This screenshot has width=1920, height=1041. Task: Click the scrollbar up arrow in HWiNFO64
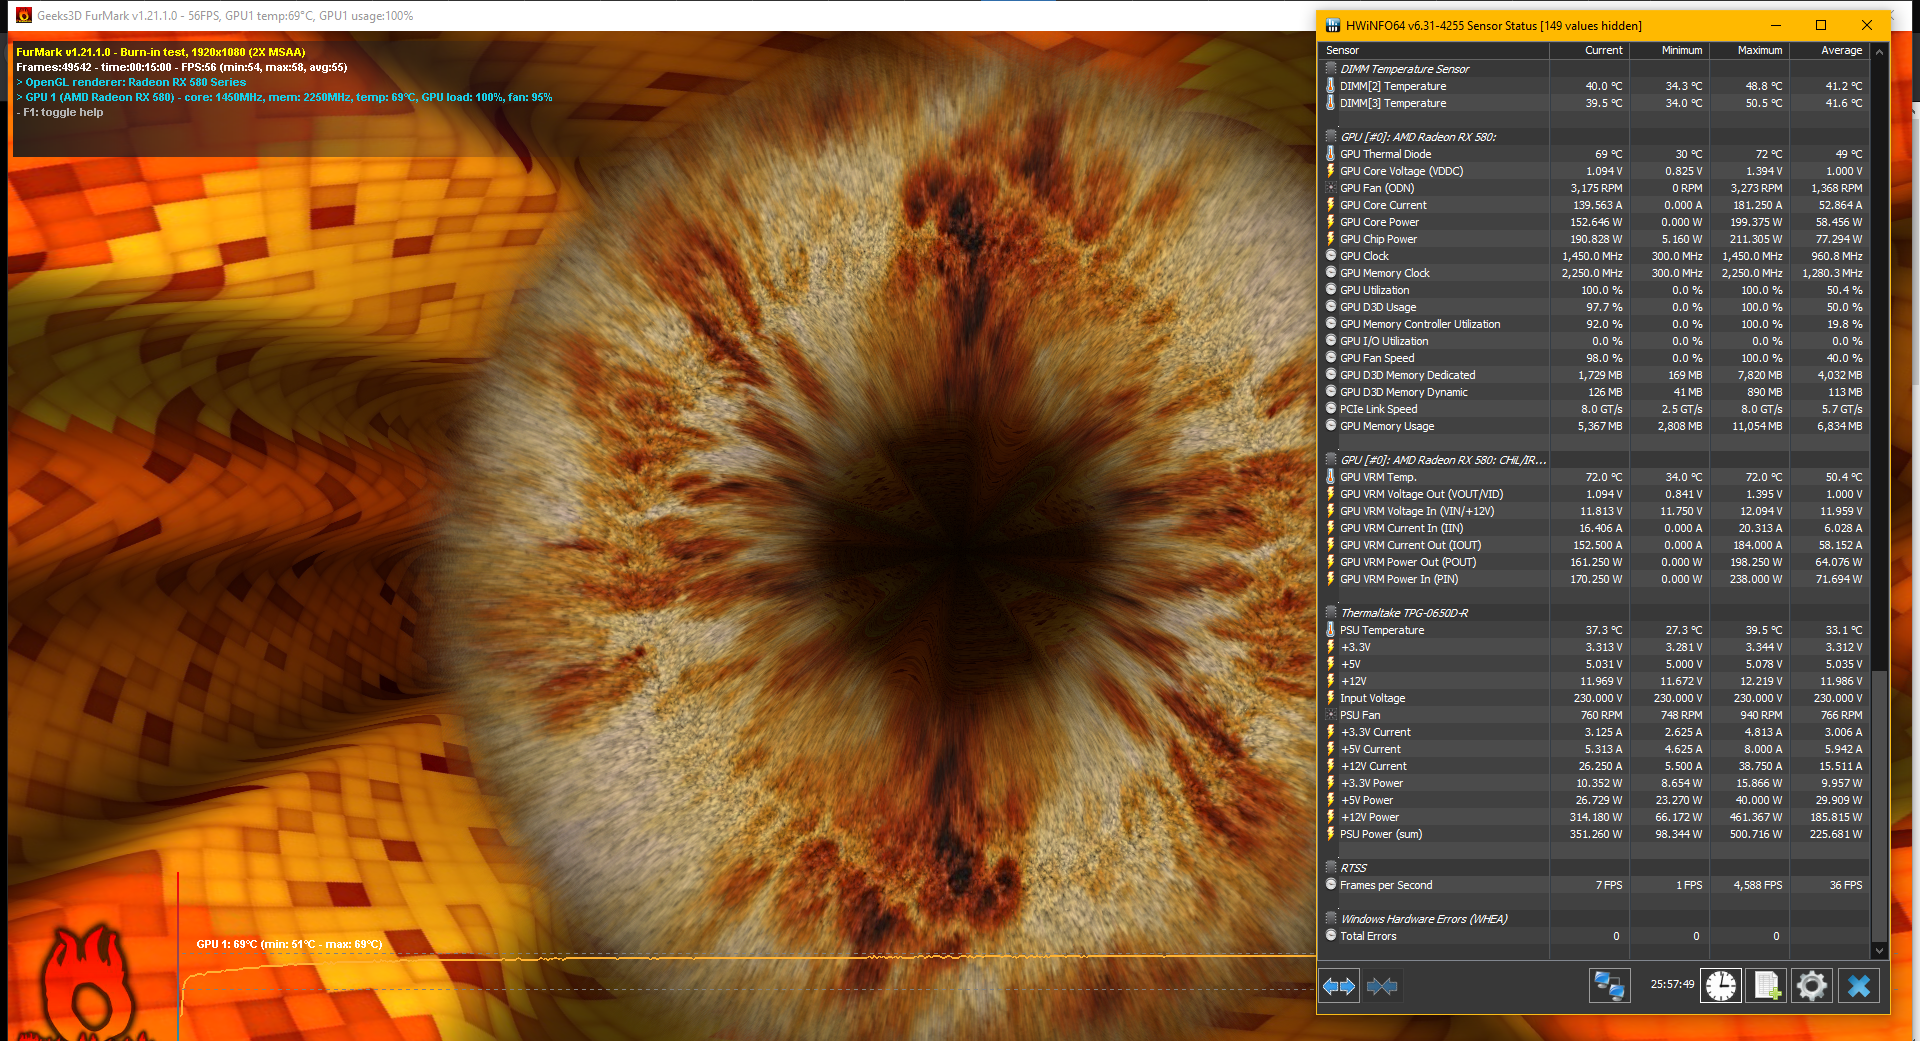pyautogui.click(x=1879, y=52)
